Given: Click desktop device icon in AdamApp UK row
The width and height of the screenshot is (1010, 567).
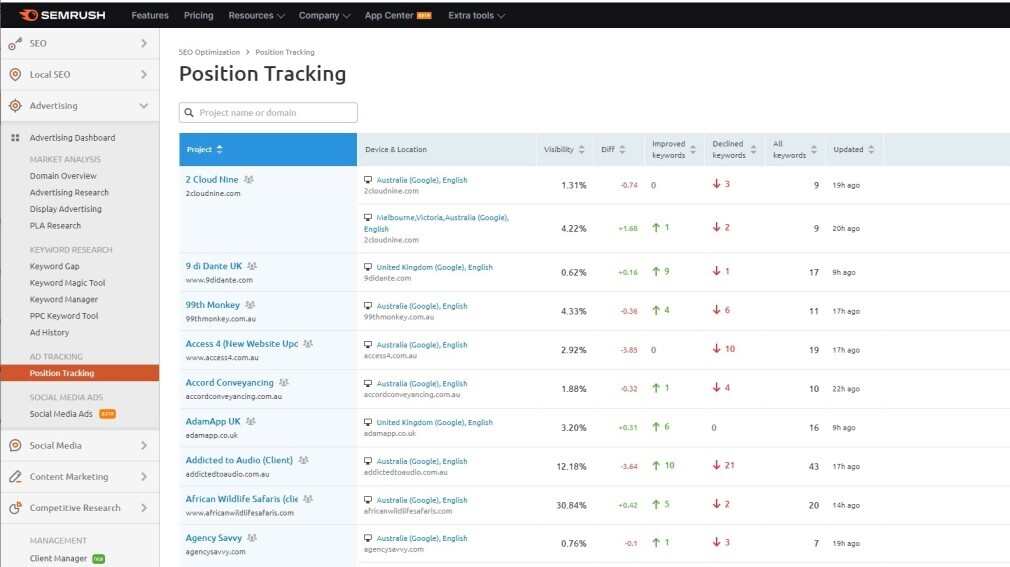Looking at the screenshot, I should [x=368, y=422].
